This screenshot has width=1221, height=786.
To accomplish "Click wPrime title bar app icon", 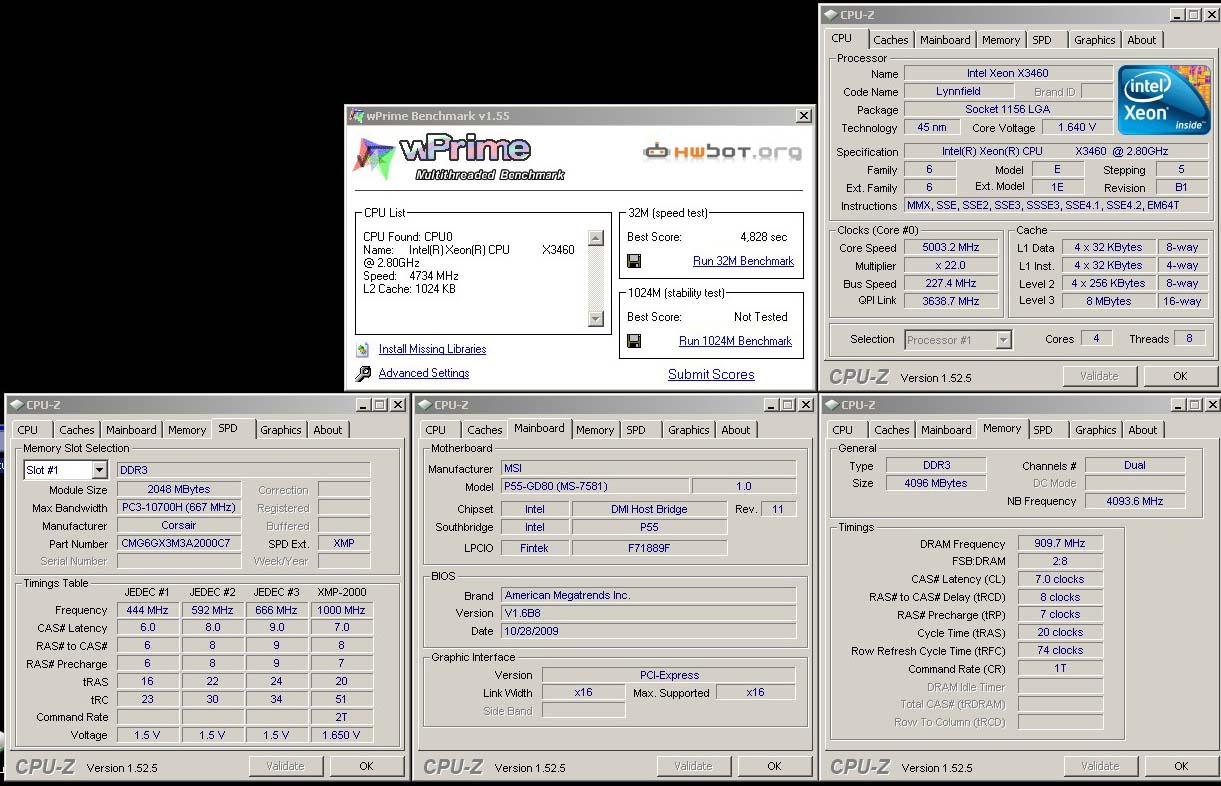I will click(x=357, y=116).
